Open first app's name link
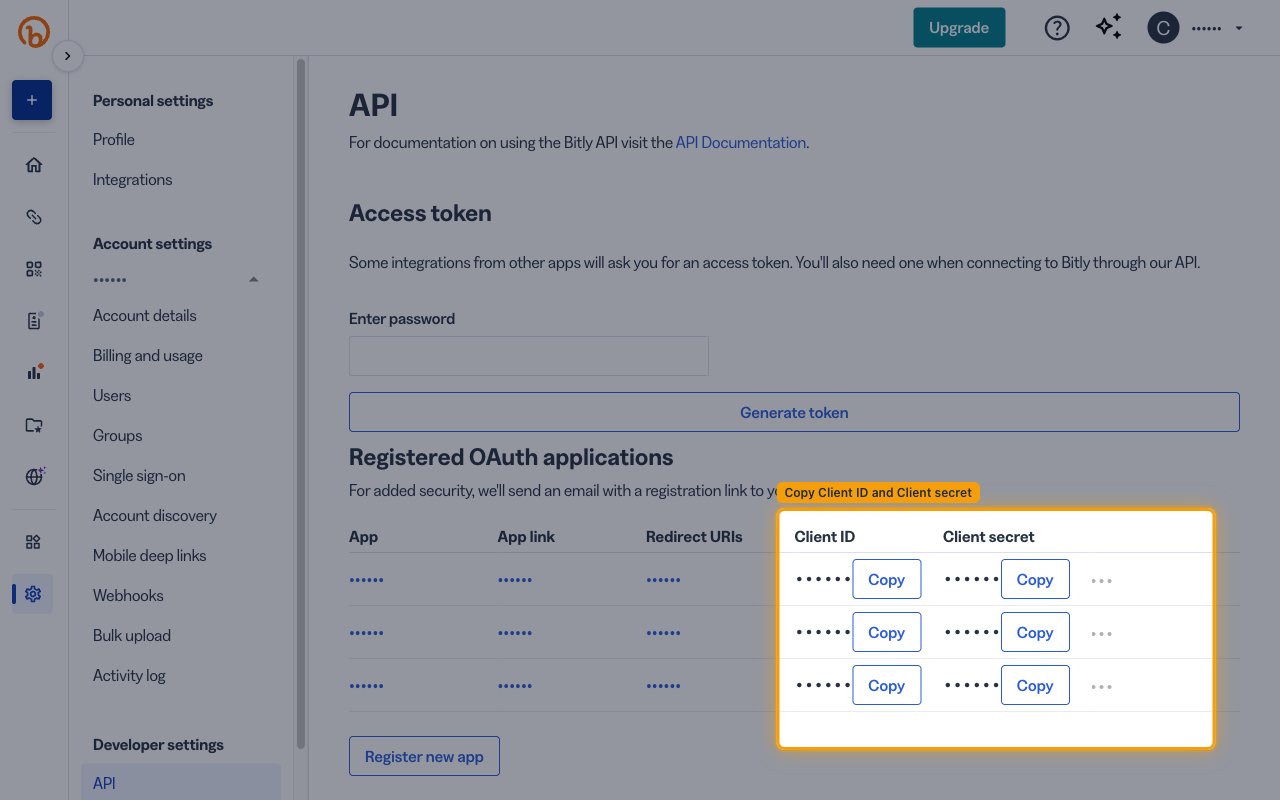 366,580
